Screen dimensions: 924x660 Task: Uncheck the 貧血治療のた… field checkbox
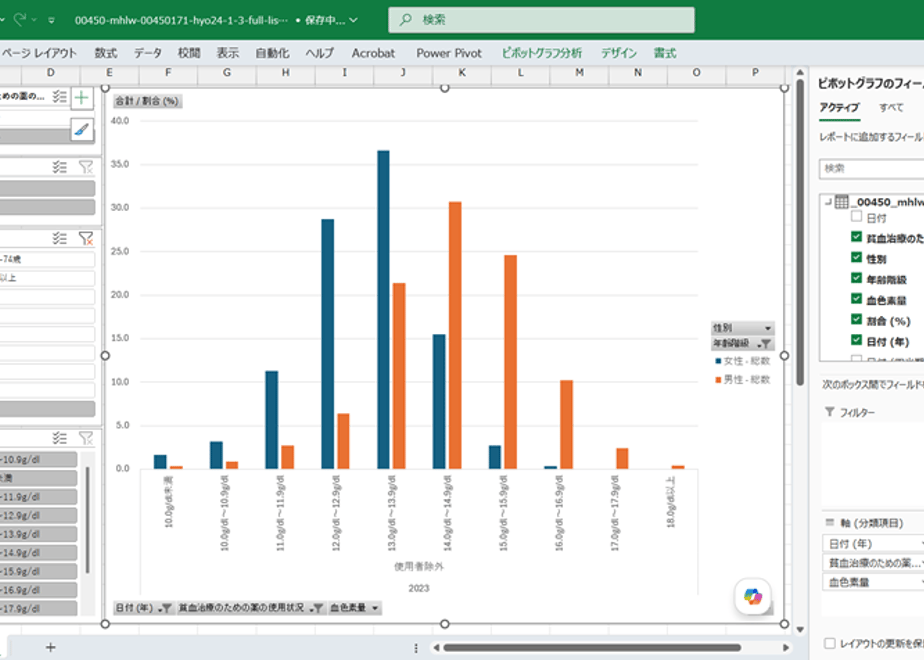(x=856, y=237)
